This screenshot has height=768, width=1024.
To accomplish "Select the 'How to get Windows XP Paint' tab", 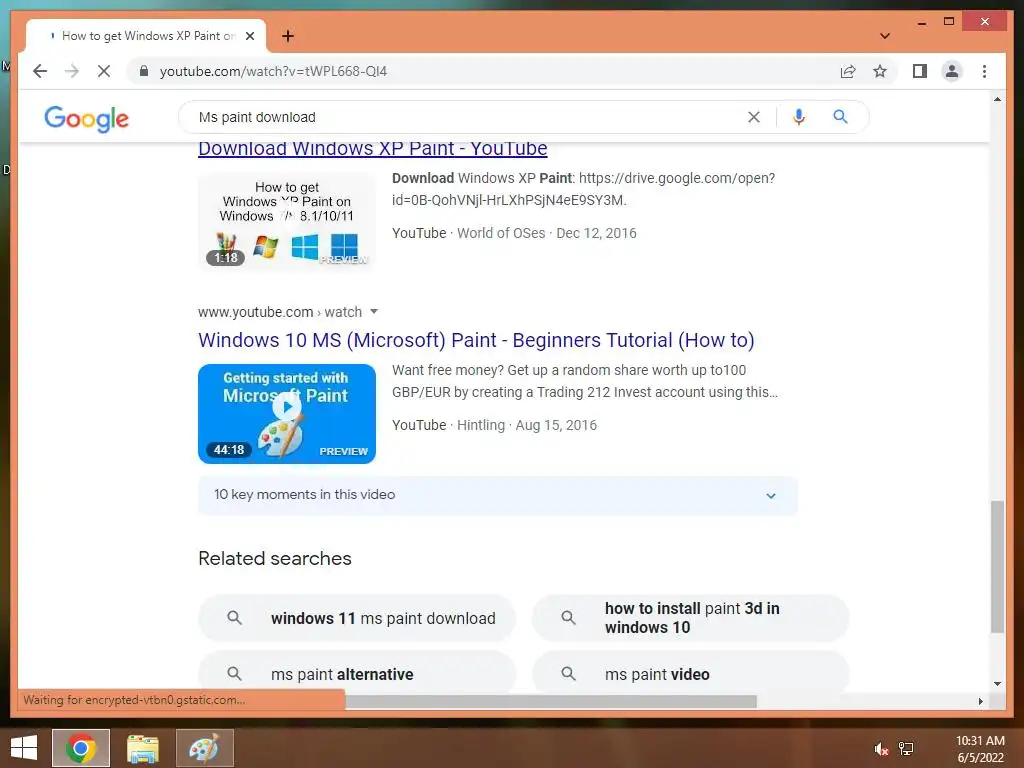I will [146, 36].
